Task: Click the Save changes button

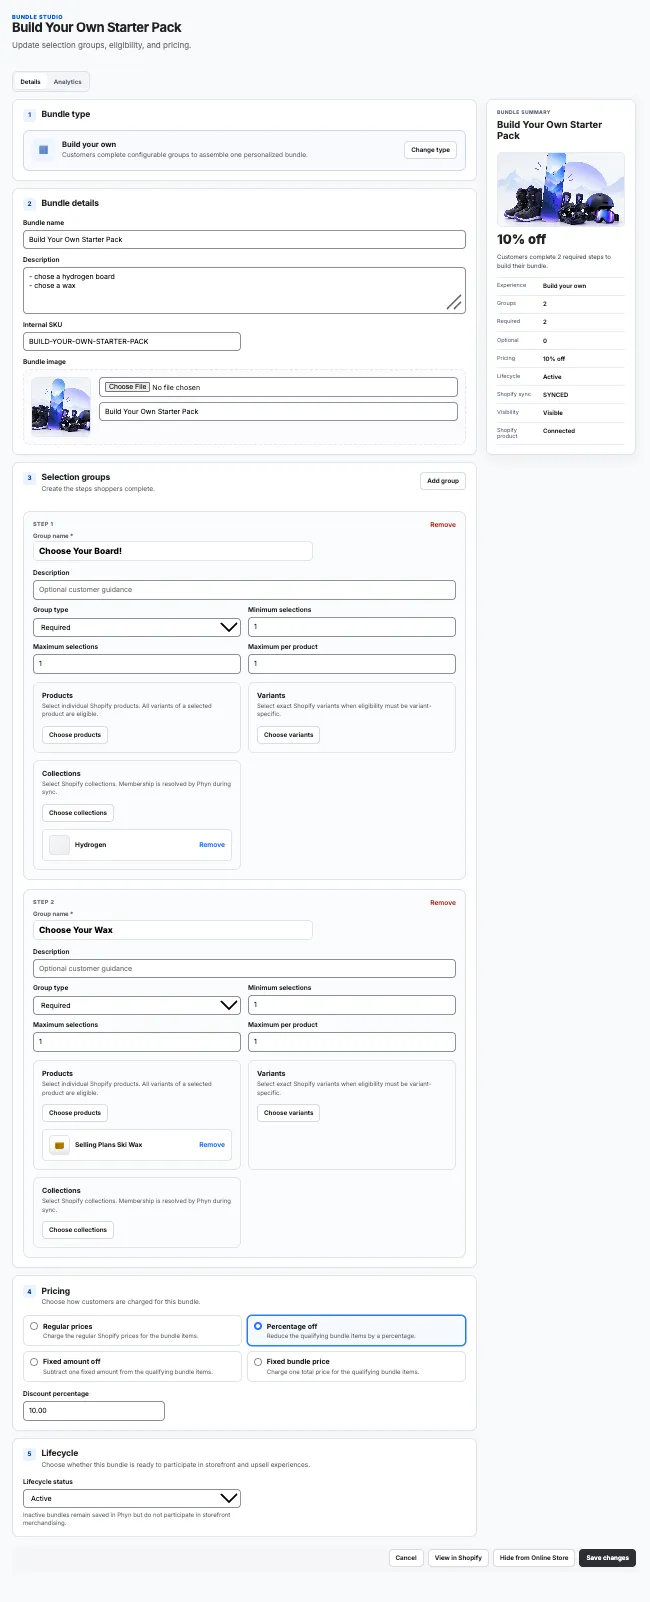Action: (608, 1558)
